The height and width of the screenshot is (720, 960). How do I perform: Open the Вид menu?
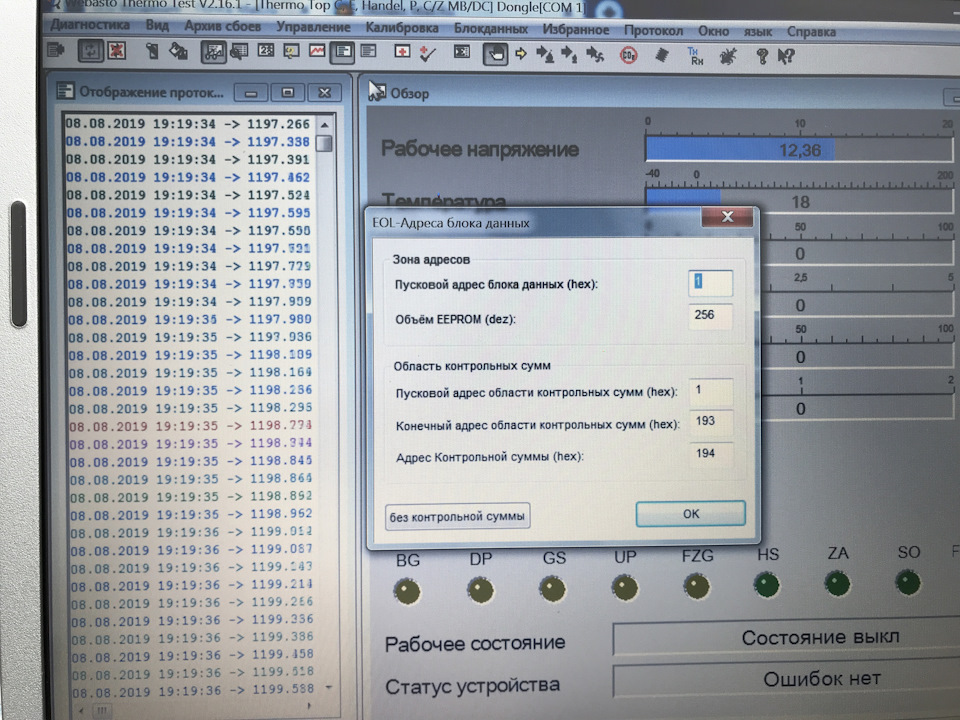(157, 25)
